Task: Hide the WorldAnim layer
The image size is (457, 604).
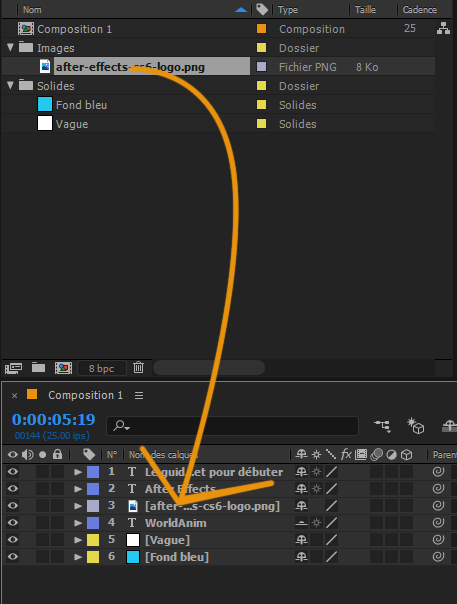Action: (13, 522)
